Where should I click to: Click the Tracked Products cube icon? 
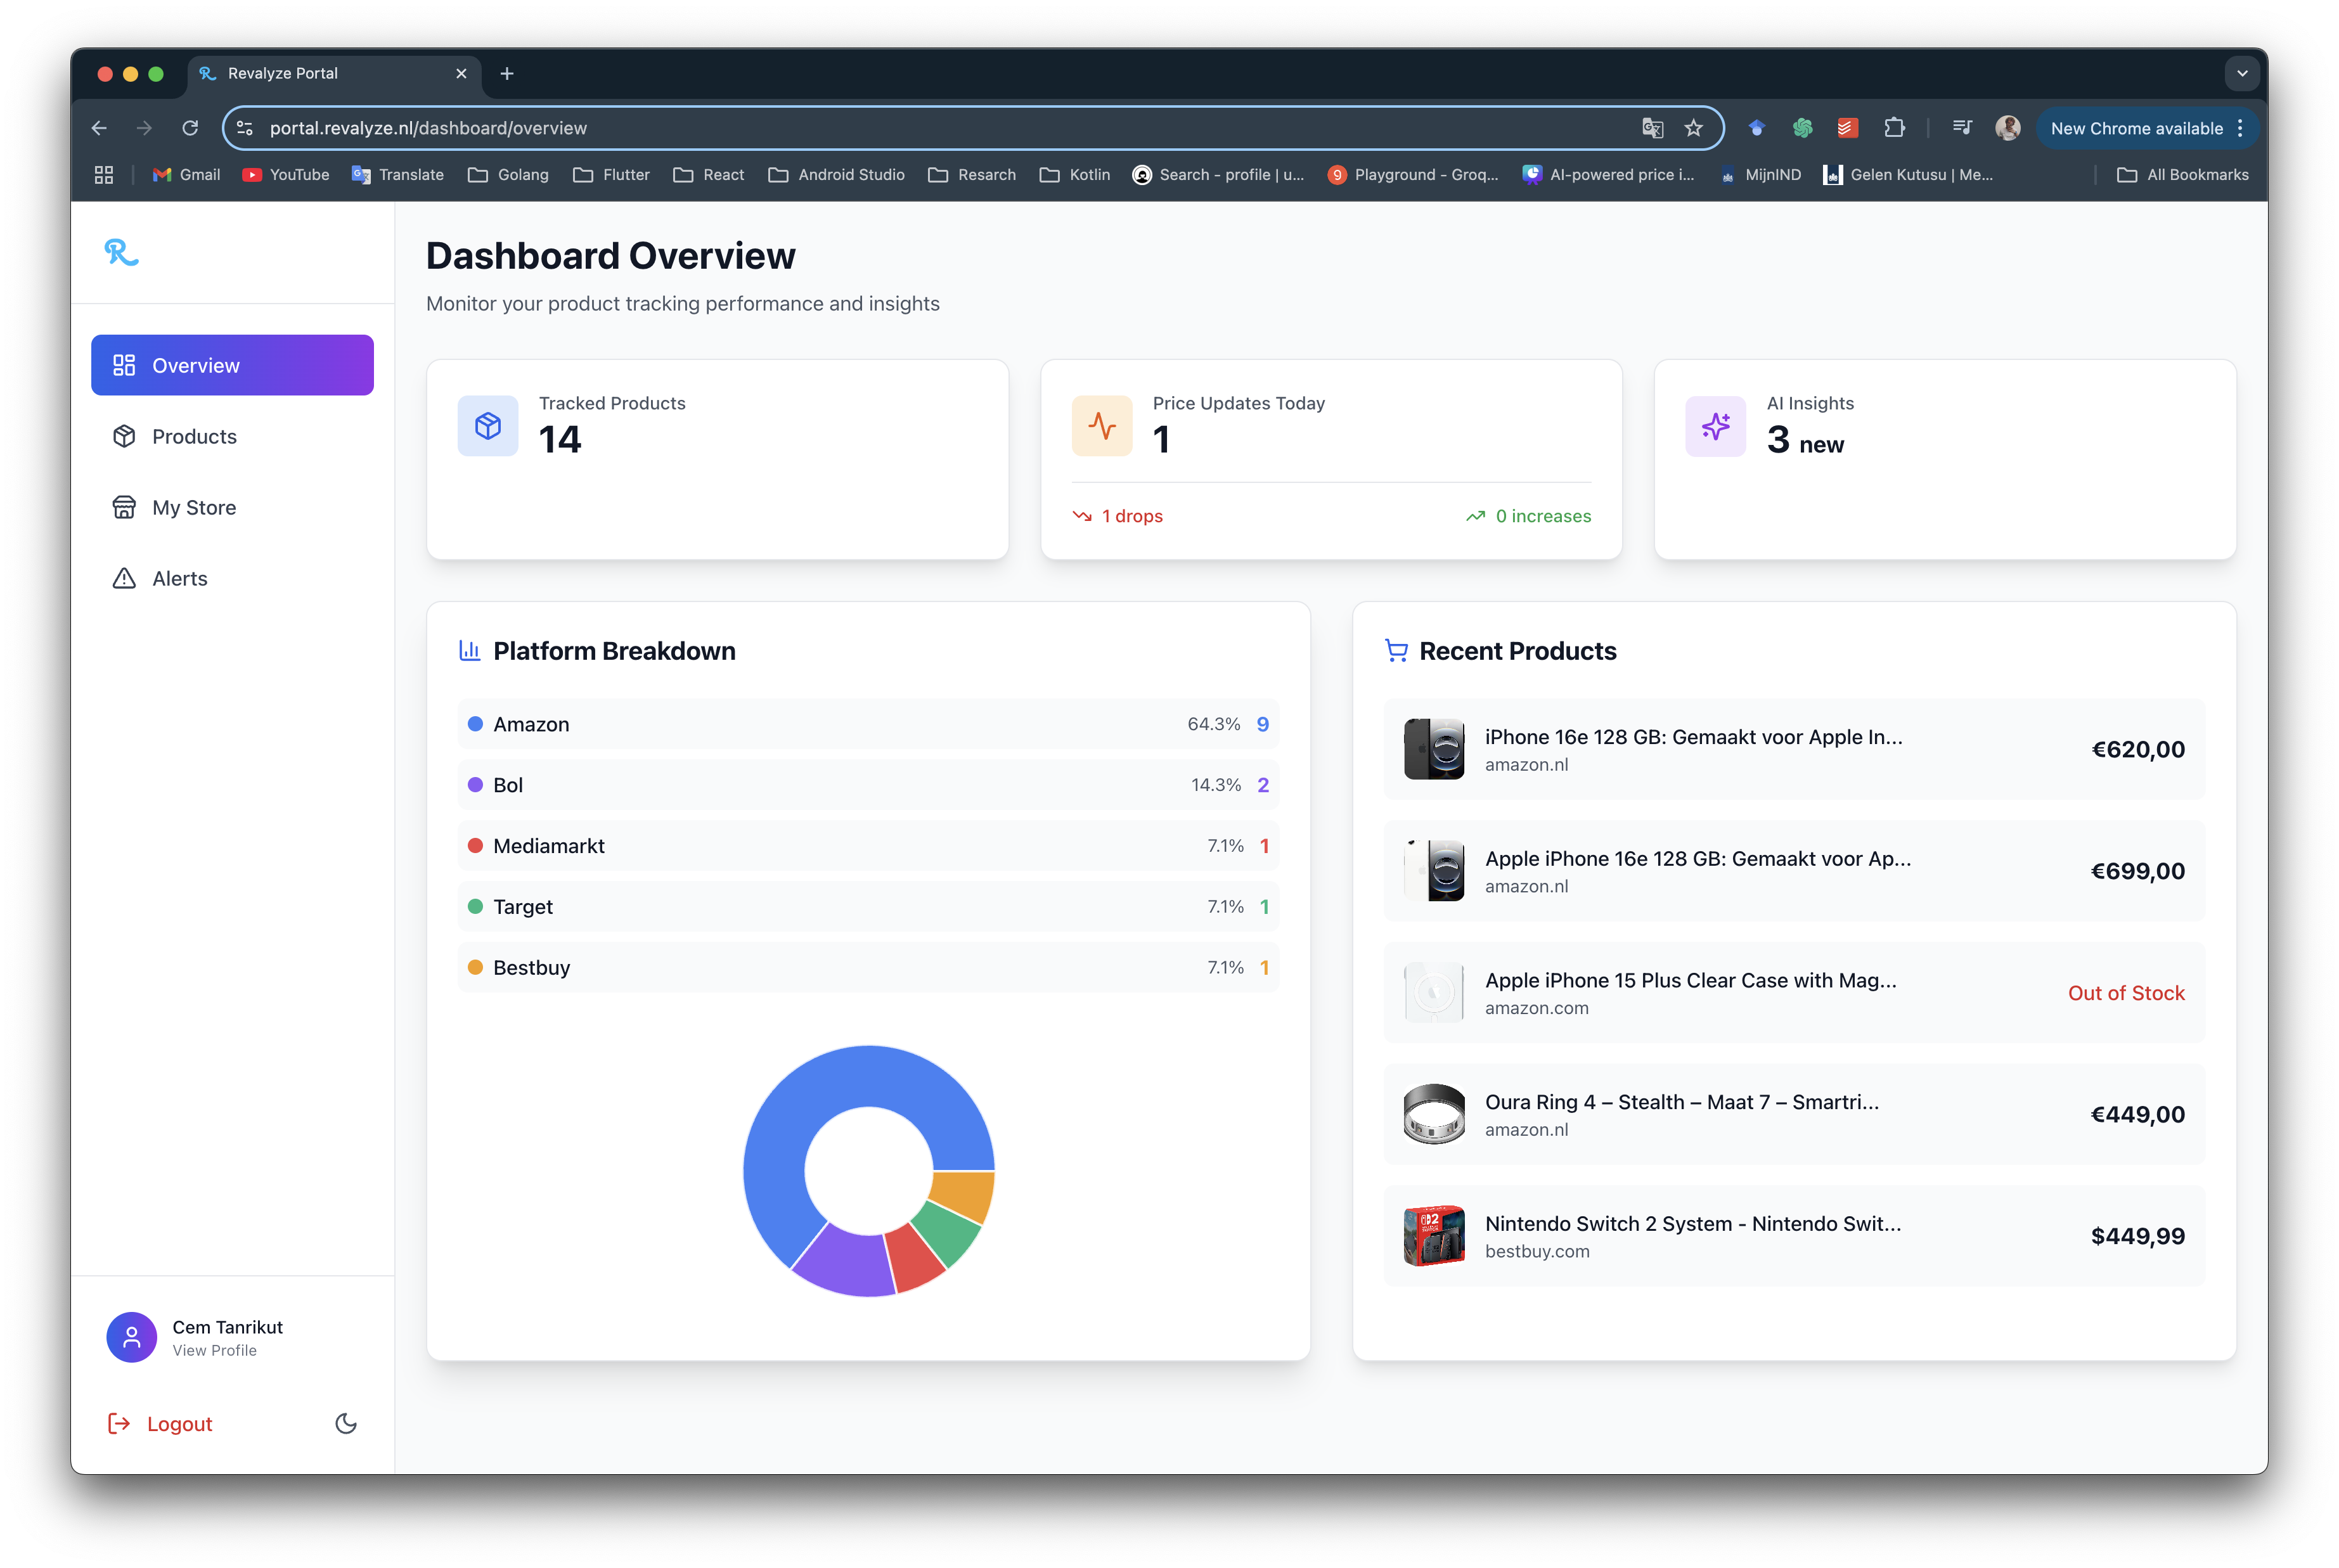(488, 426)
